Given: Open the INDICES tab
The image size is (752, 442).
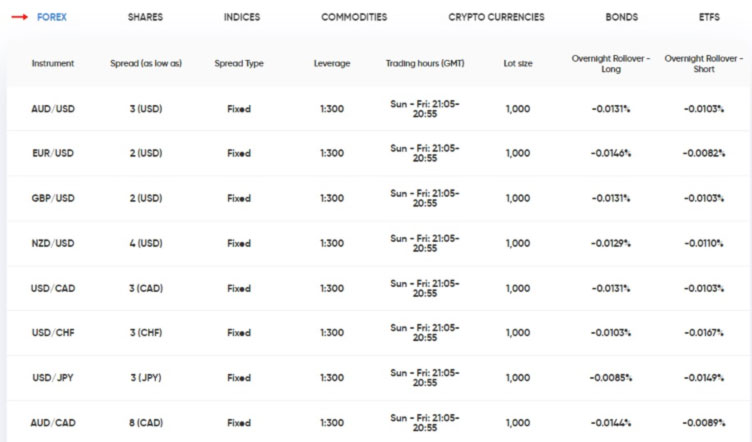Looking at the screenshot, I should click(243, 17).
